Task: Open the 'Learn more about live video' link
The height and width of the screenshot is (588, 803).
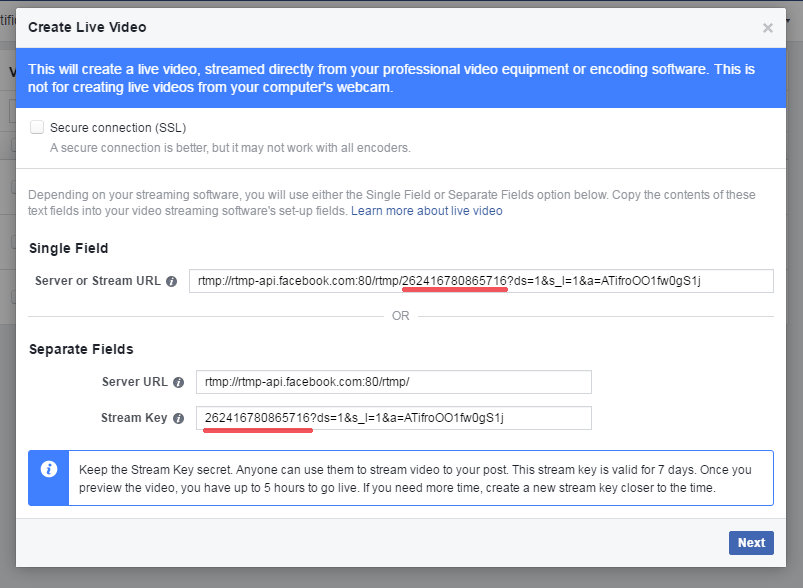Action: 427,211
